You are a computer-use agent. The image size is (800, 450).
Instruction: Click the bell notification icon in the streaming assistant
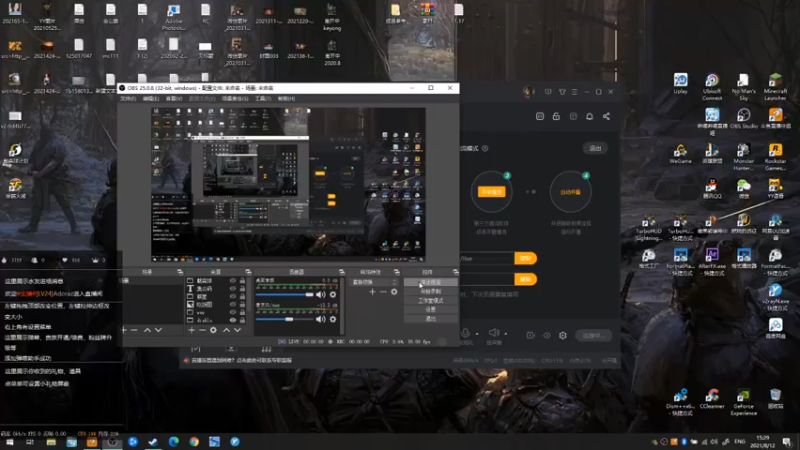click(589, 116)
